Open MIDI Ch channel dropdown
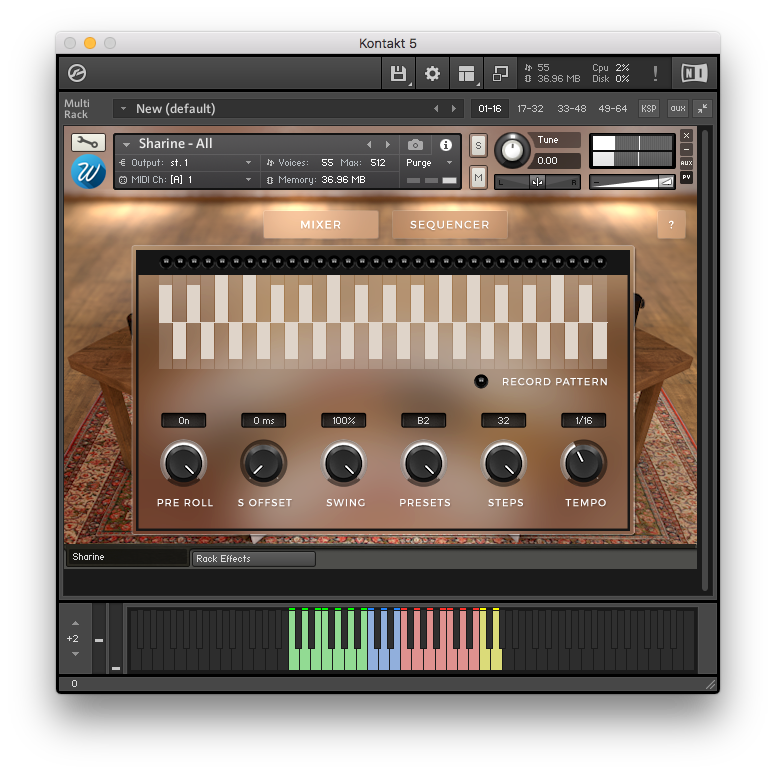776x774 pixels. (x=248, y=180)
